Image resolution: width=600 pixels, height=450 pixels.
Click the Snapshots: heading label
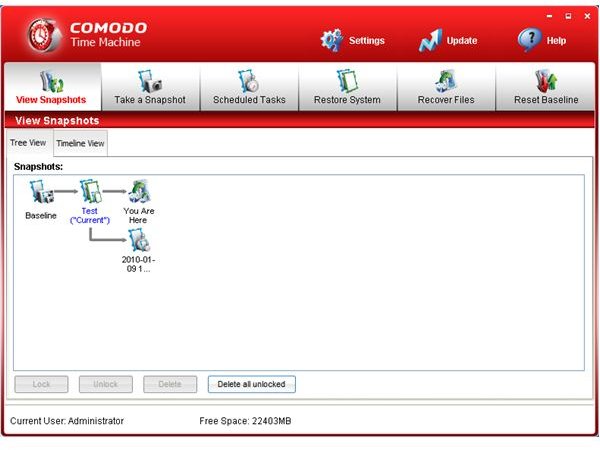point(38,166)
